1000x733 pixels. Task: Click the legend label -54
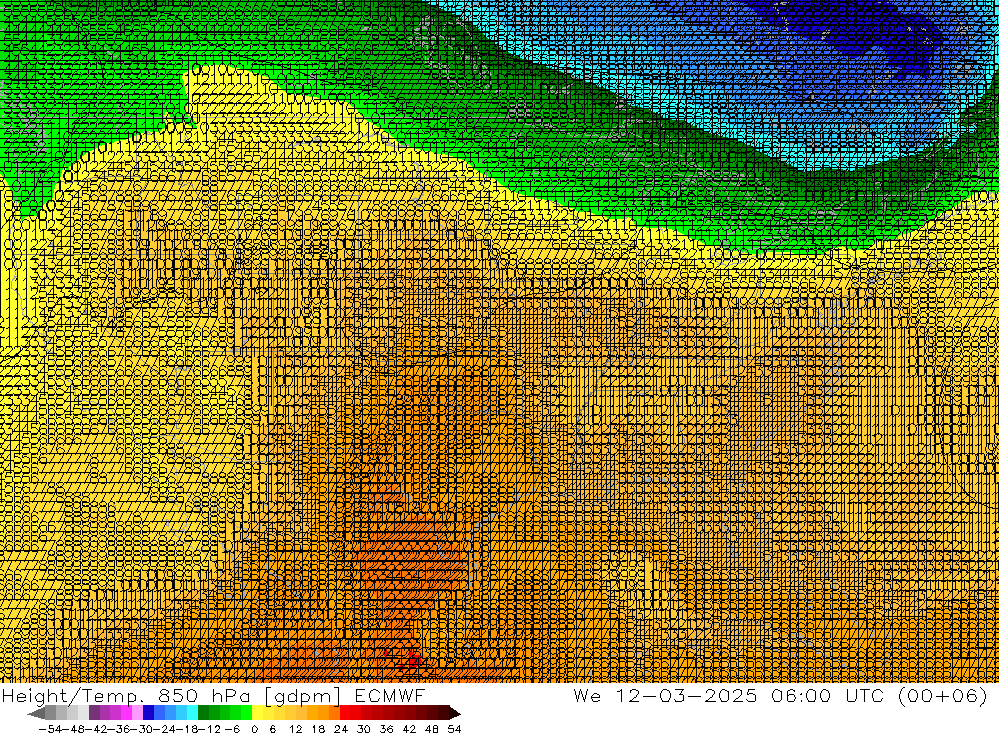[x=50, y=729]
